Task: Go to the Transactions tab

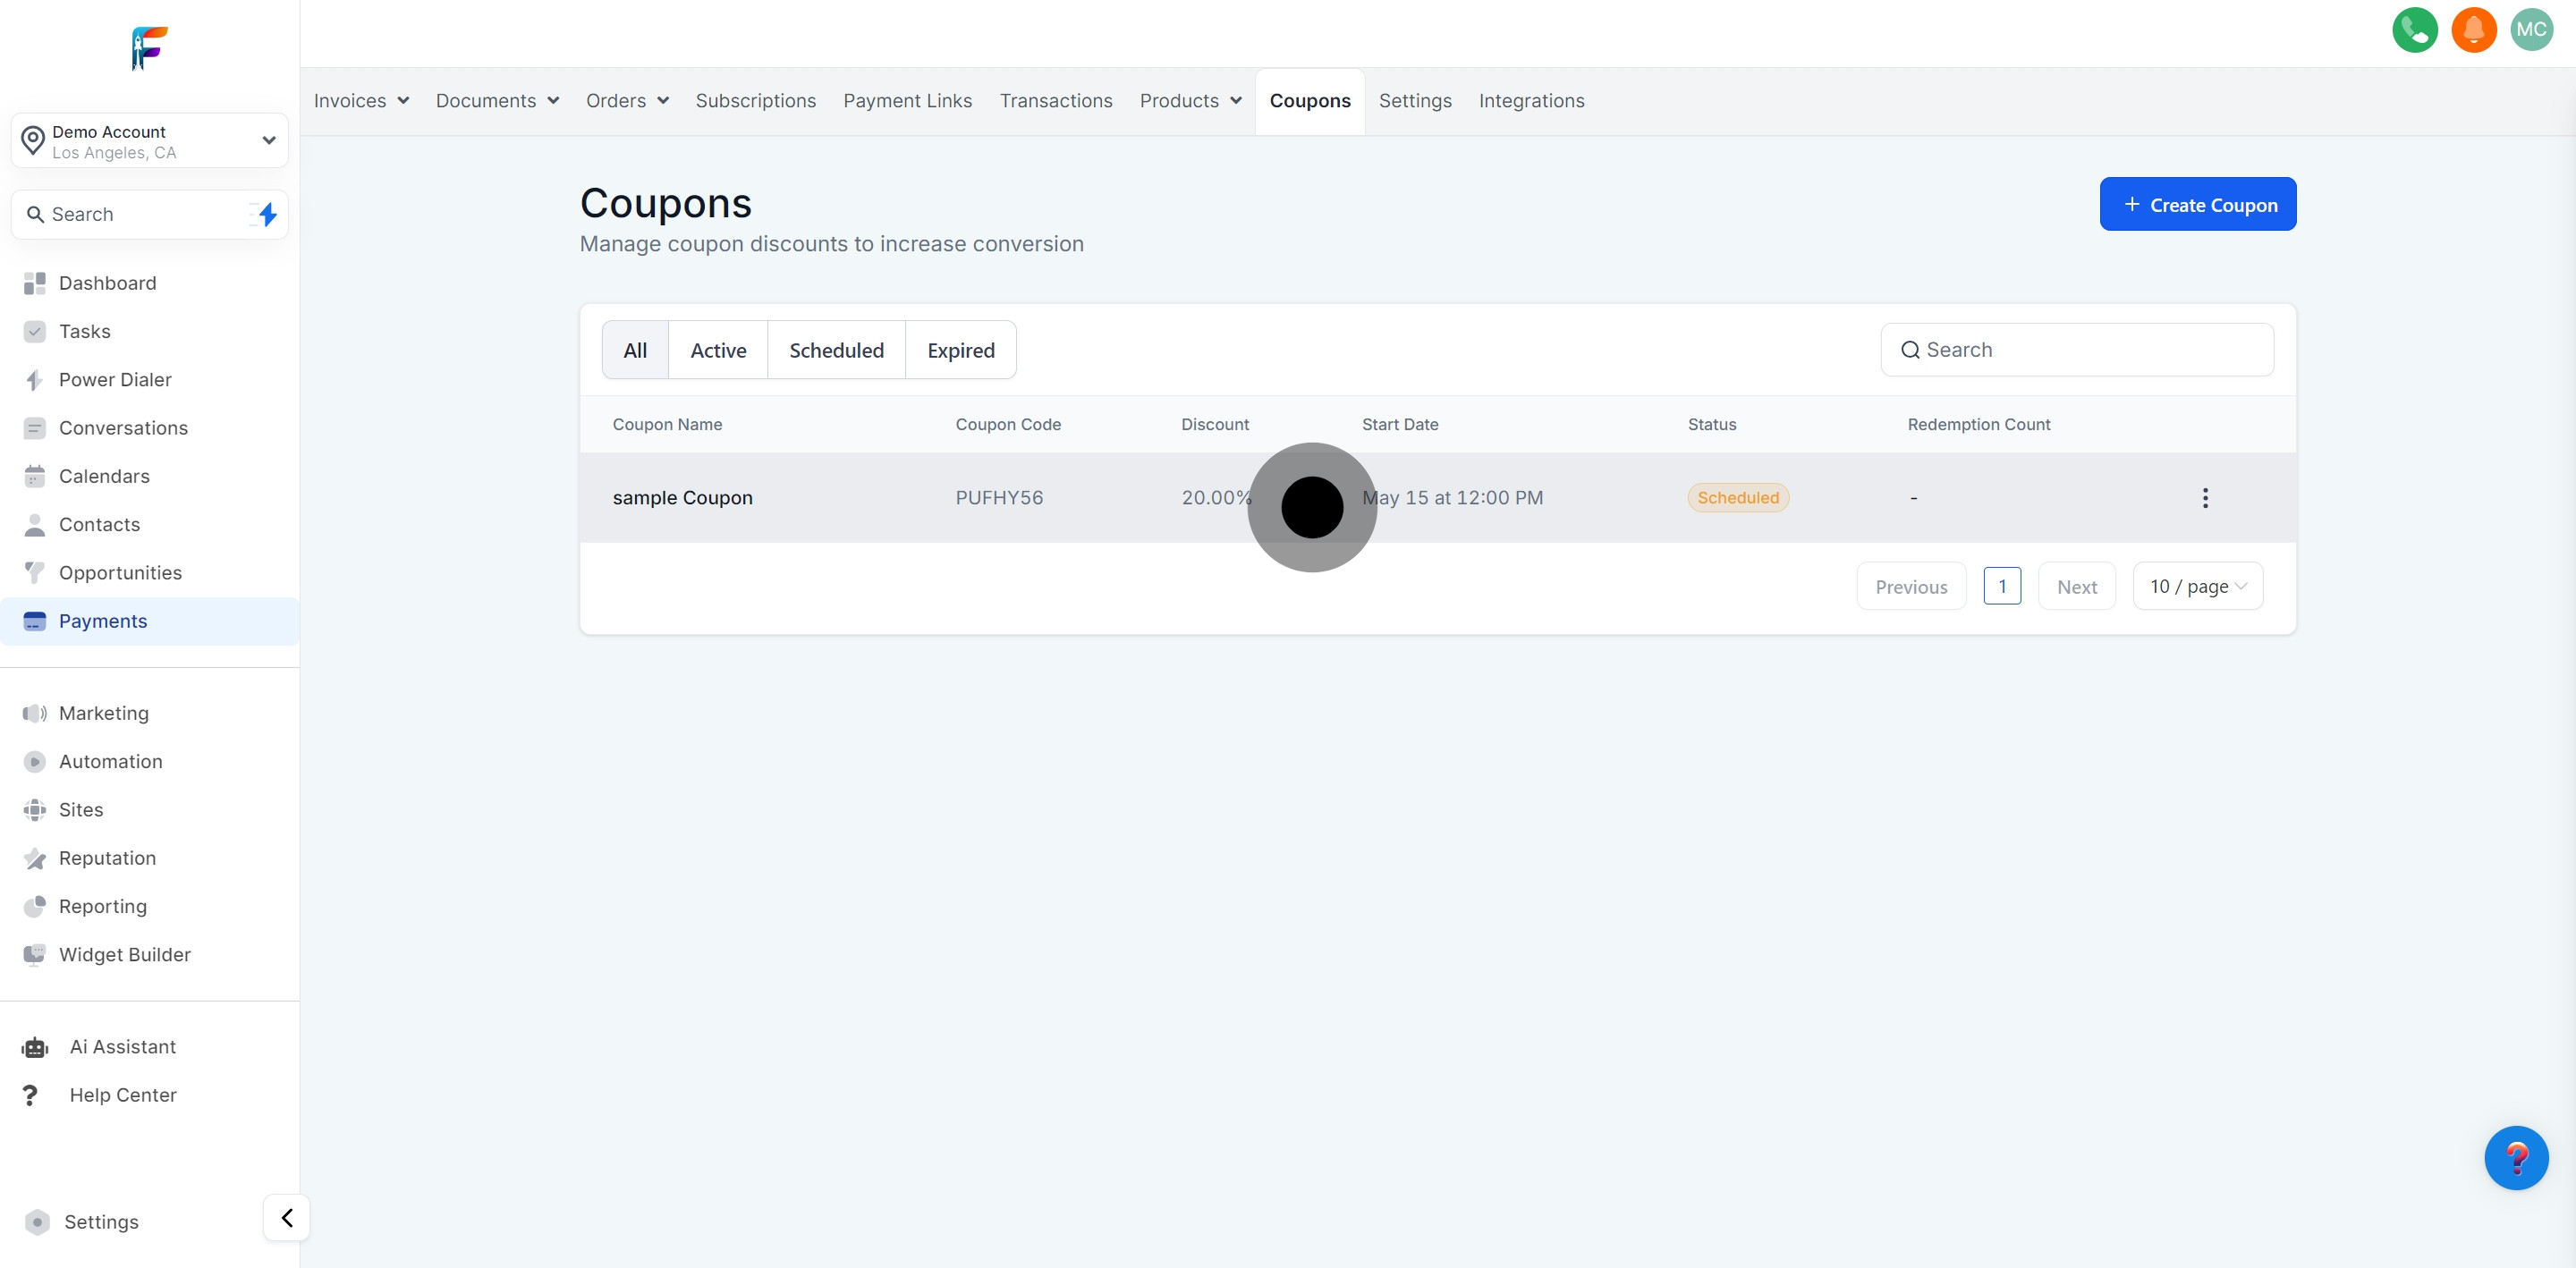Action: [1055, 101]
